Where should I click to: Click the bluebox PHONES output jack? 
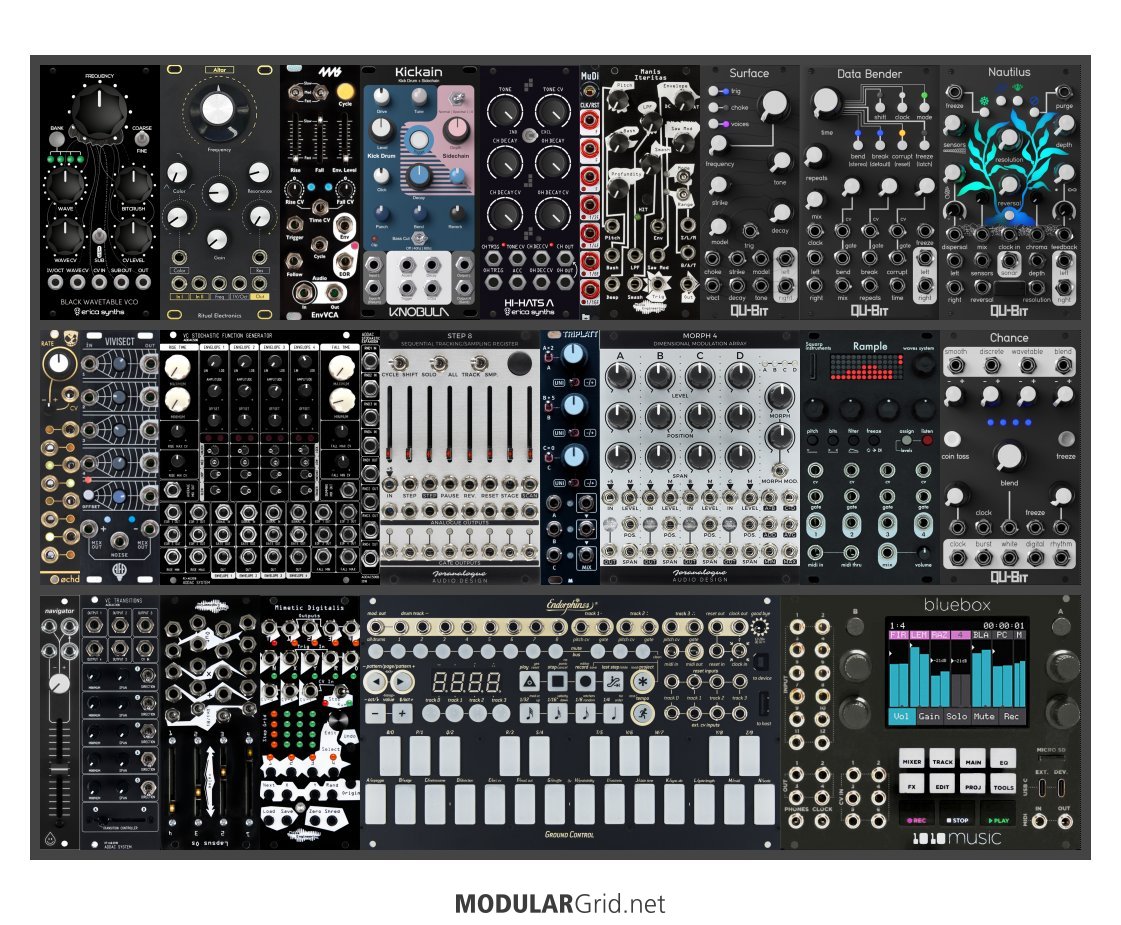pyautogui.click(x=796, y=821)
